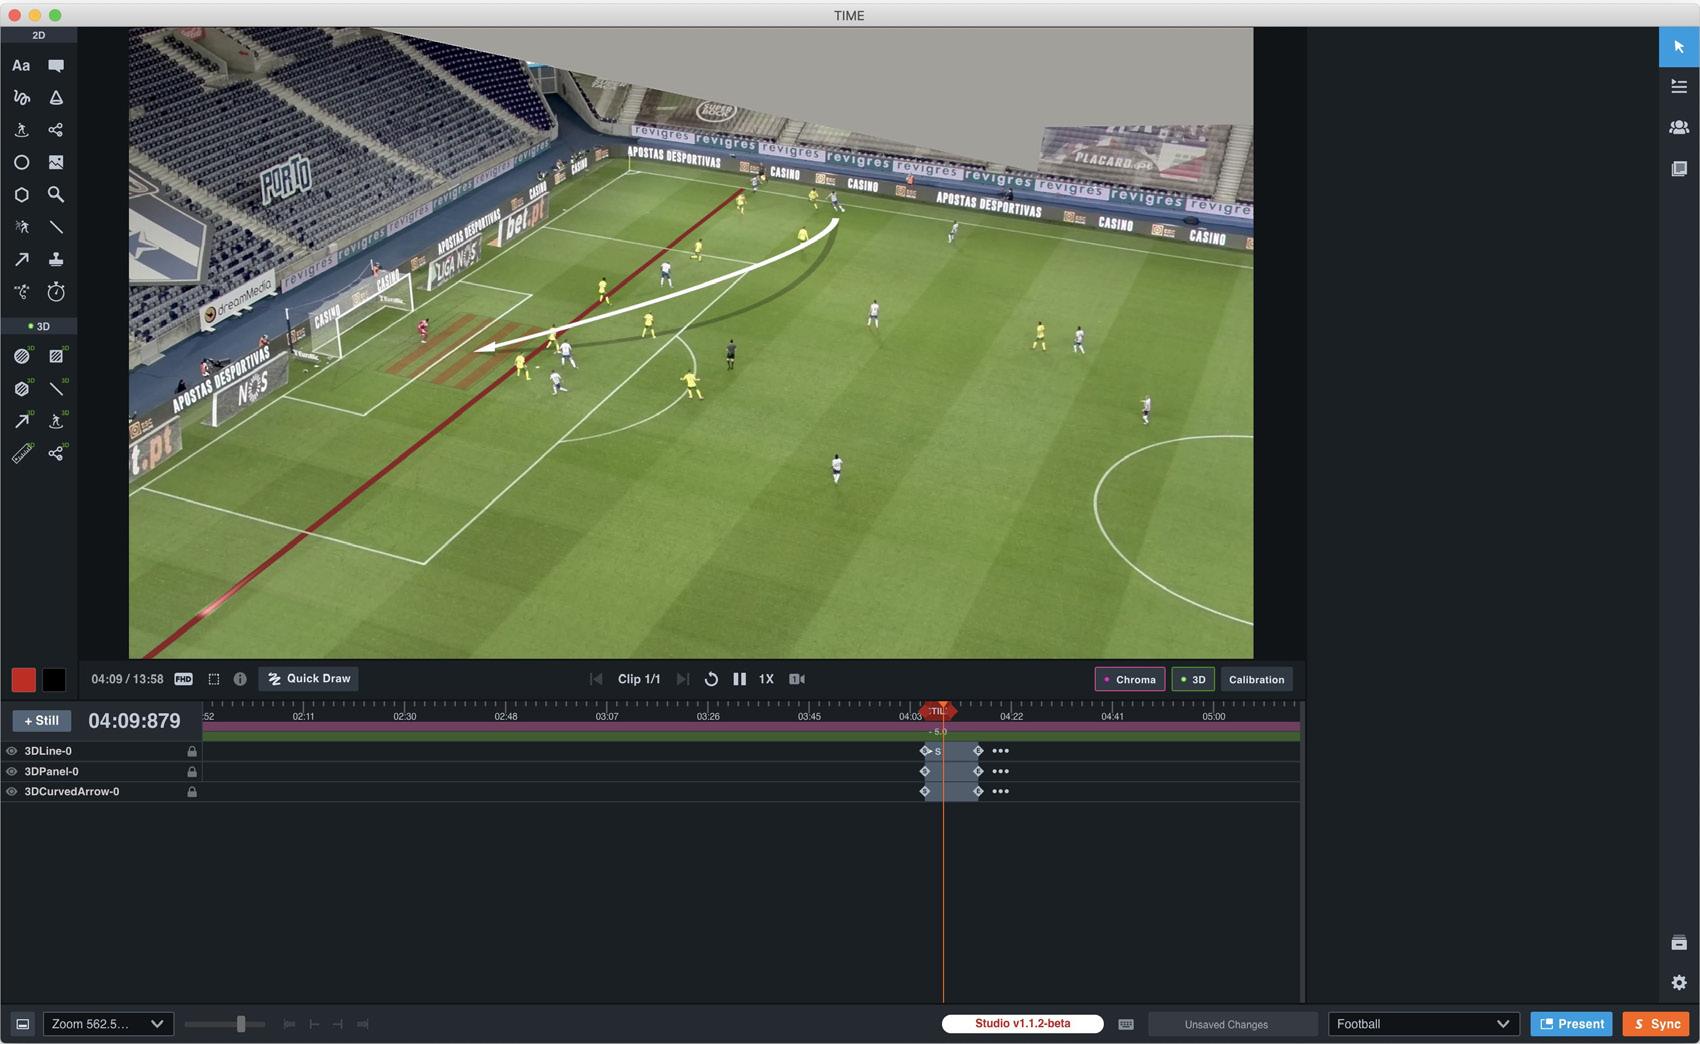Select the 3D square panel tool
Viewport: 1700px width, 1044px height.
pos(57,356)
